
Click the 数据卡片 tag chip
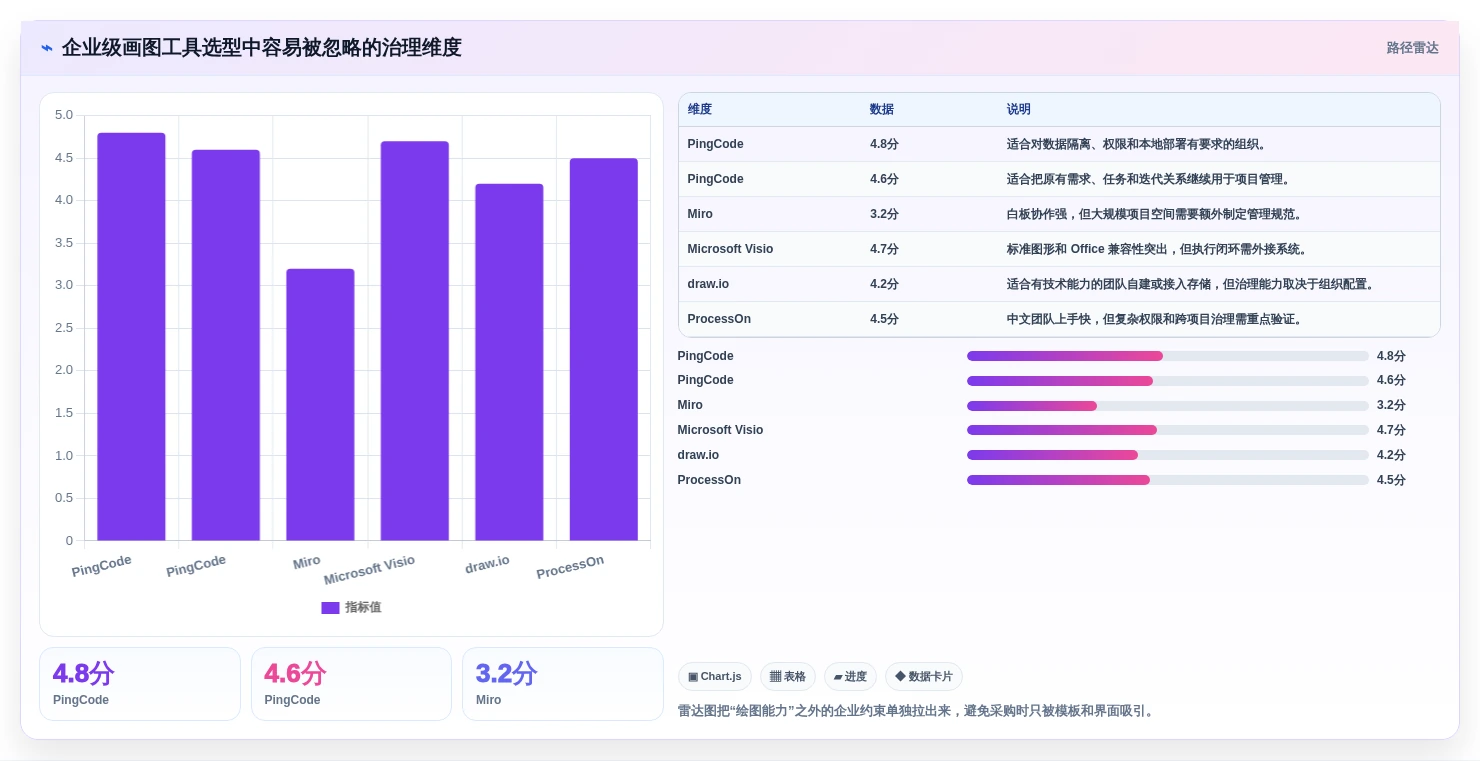[924, 677]
